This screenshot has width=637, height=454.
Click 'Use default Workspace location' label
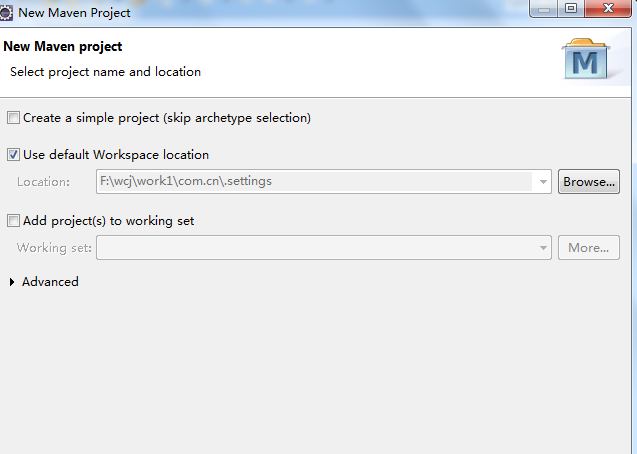pyautogui.click(x=116, y=155)
